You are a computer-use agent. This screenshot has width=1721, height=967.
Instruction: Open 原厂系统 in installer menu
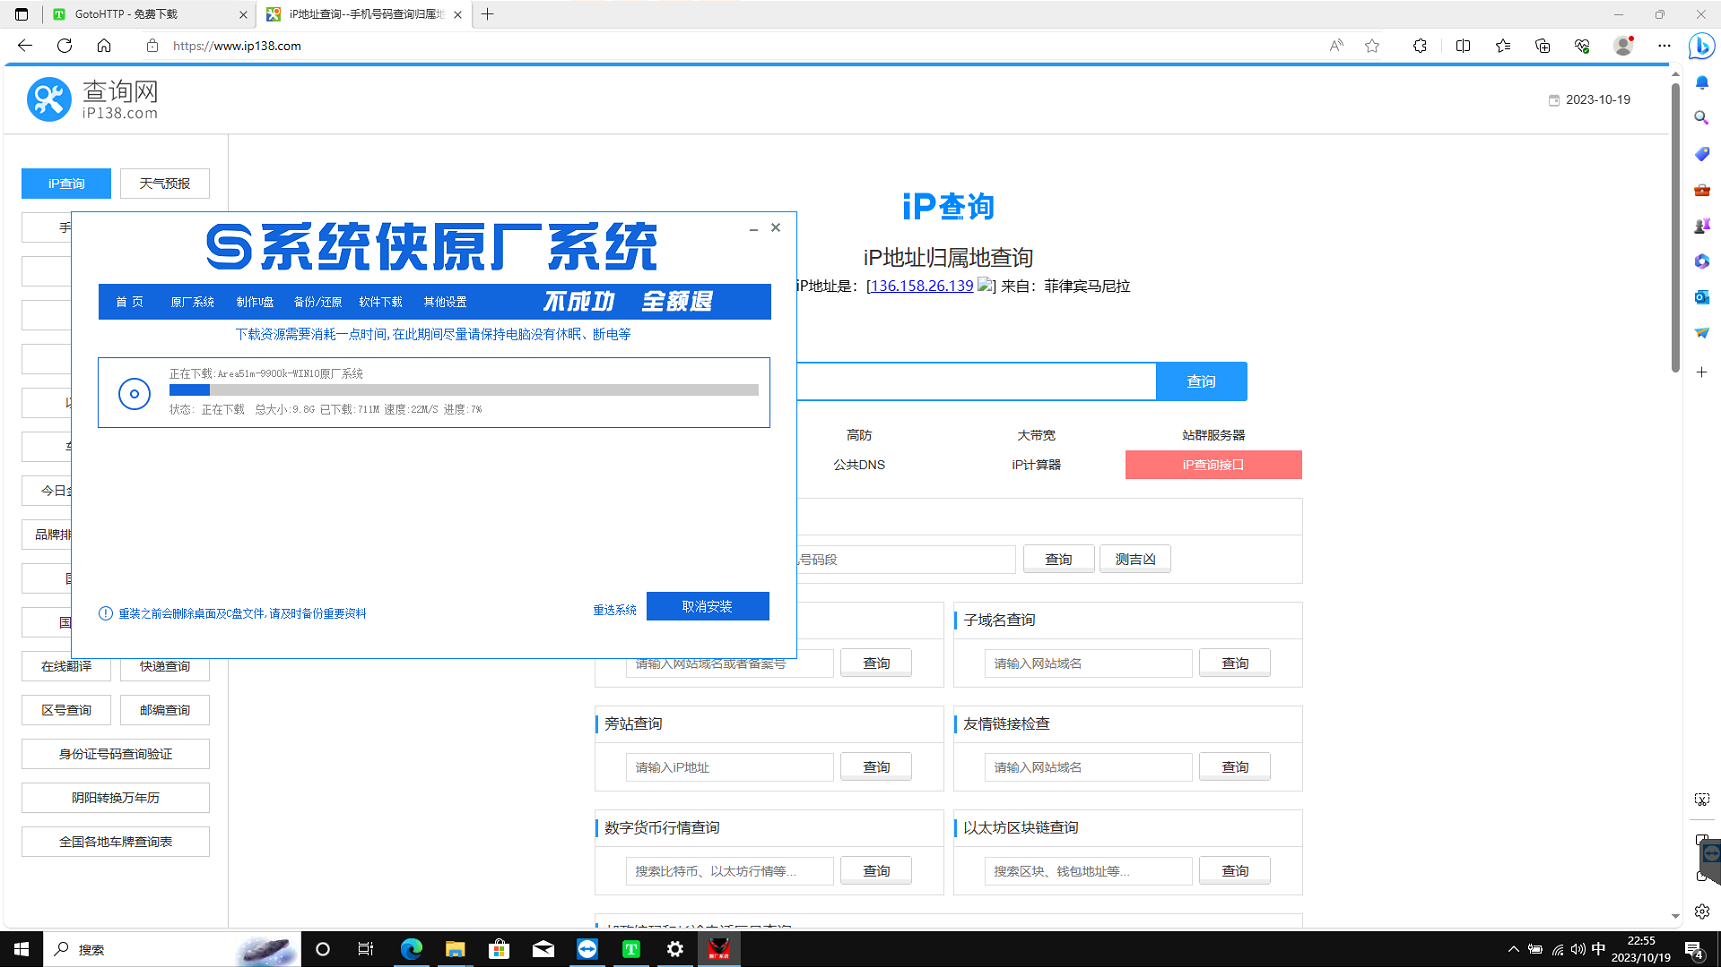[192, 302]
